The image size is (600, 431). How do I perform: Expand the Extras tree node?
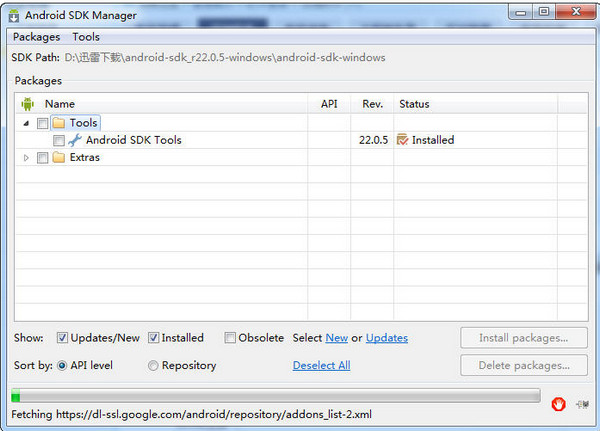click(26, 157)
